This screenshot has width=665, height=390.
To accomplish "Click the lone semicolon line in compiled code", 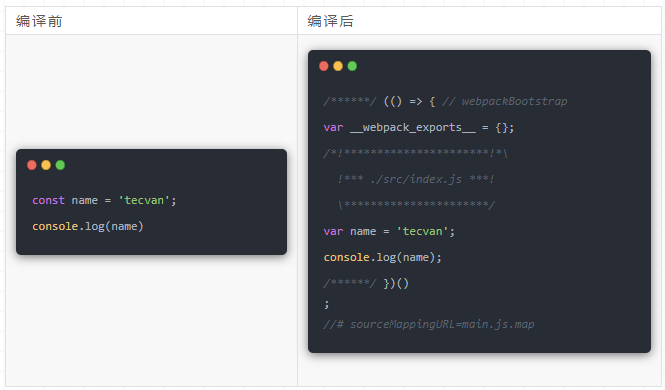I will pyautogui.click(x=326, y=304).
